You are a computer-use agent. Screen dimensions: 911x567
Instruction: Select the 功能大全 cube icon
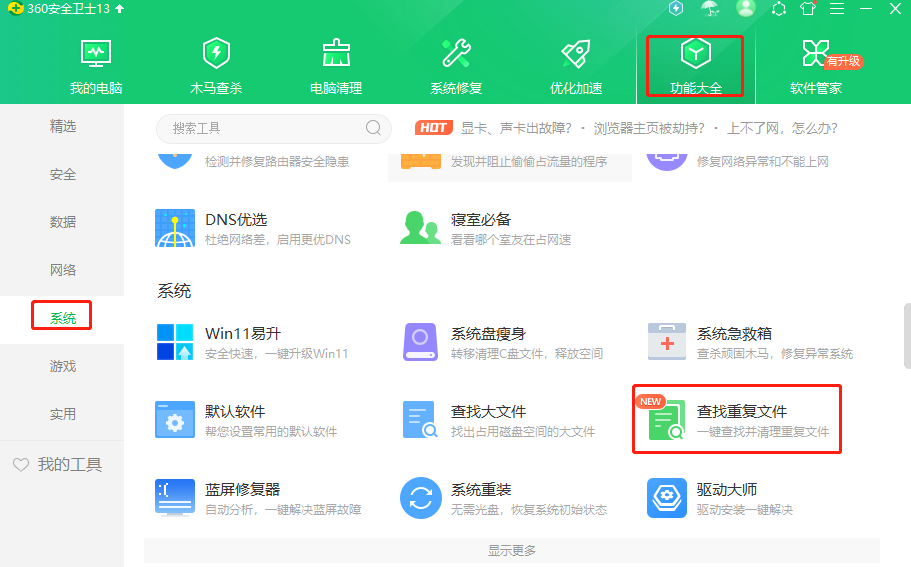pyautogui.click(x=695, y=53)
